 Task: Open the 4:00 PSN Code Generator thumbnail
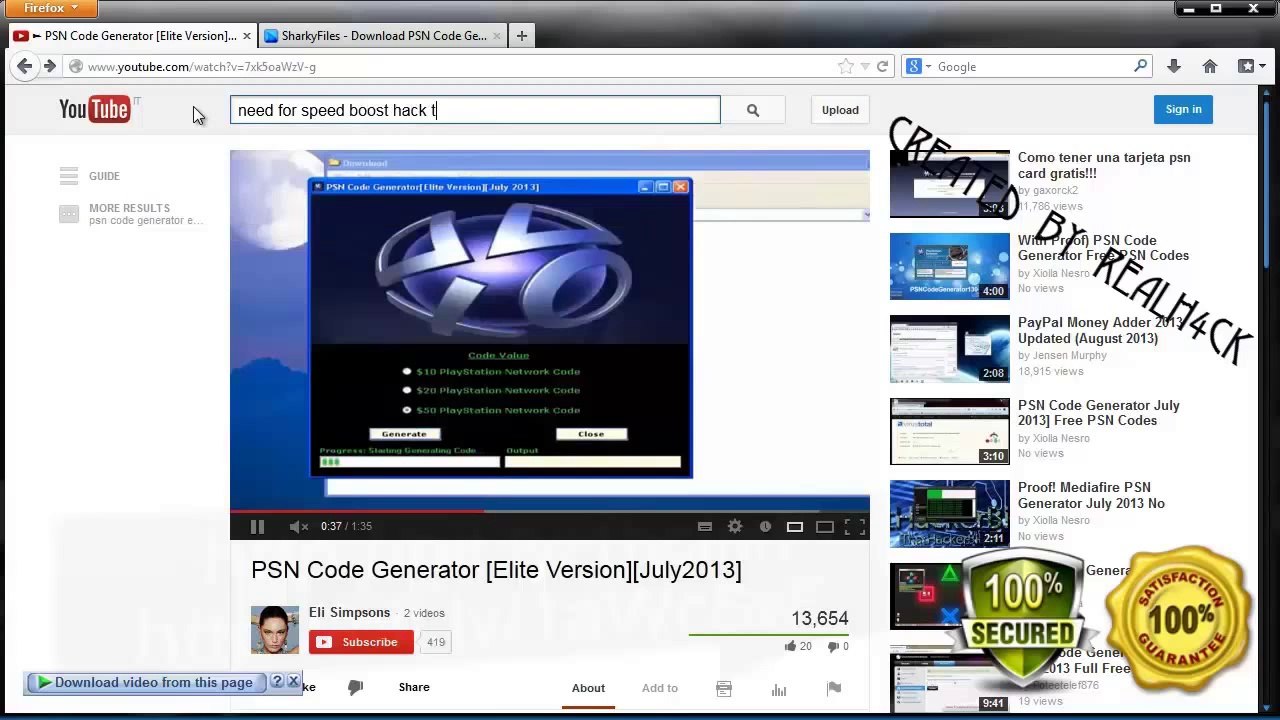pyautogui.click(x=950, y=266)
